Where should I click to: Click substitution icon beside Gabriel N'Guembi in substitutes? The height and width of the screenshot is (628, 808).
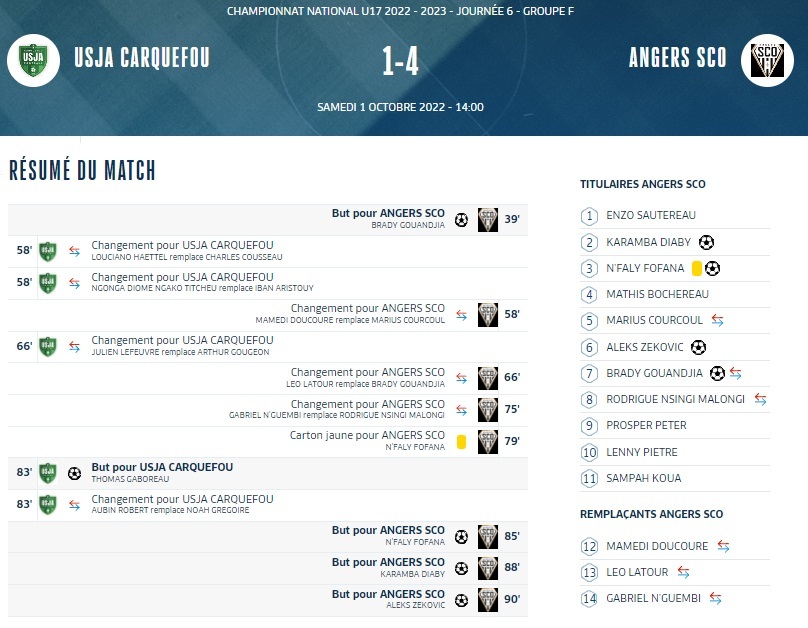(715, 598)
